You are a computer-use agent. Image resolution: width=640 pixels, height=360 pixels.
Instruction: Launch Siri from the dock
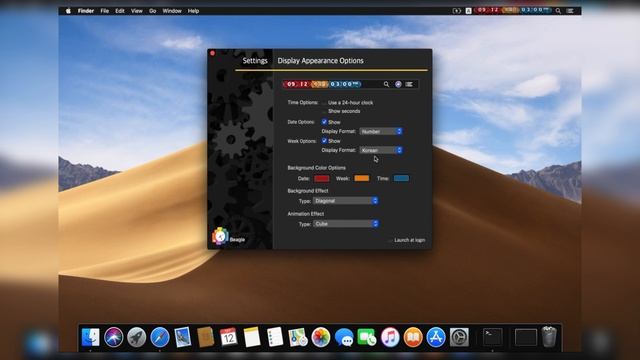point(113,338)
